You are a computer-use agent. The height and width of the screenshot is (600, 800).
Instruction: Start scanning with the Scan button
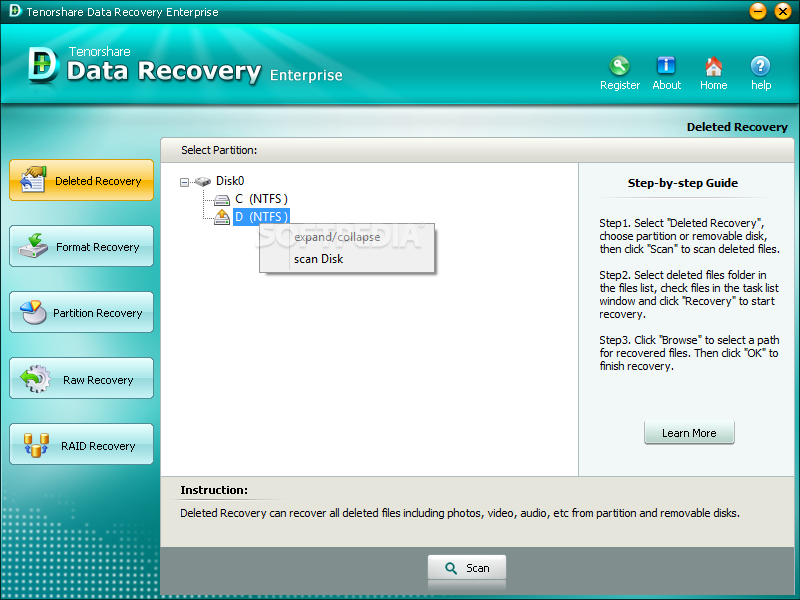(x=467, y=568)
